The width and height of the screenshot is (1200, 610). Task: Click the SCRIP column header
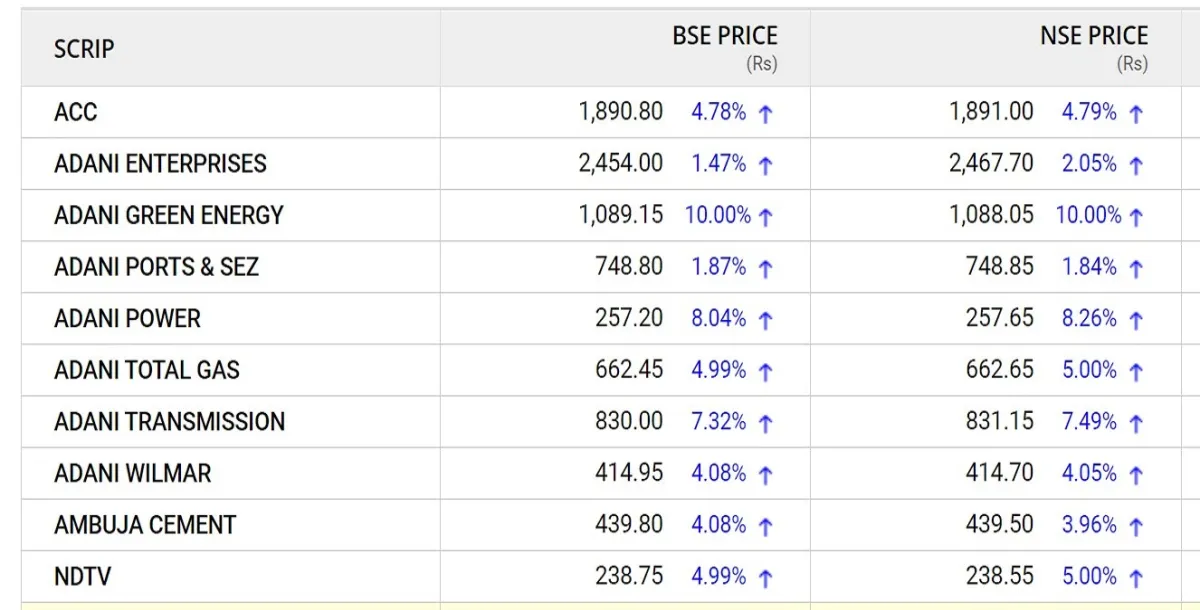pyautogui.click(x=84, y=49)
